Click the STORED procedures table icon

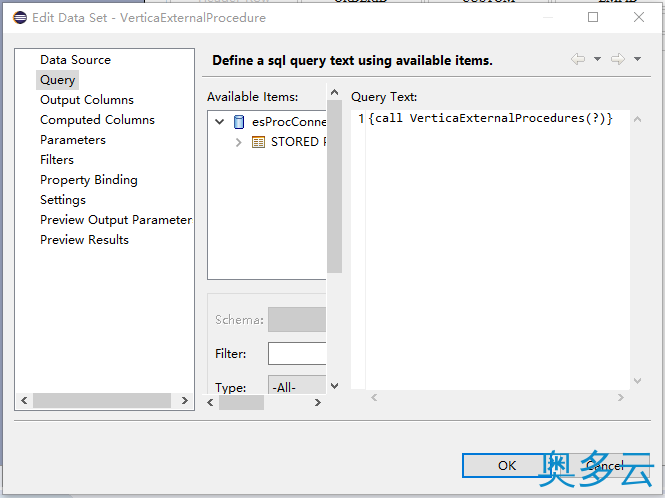(258, 142)
